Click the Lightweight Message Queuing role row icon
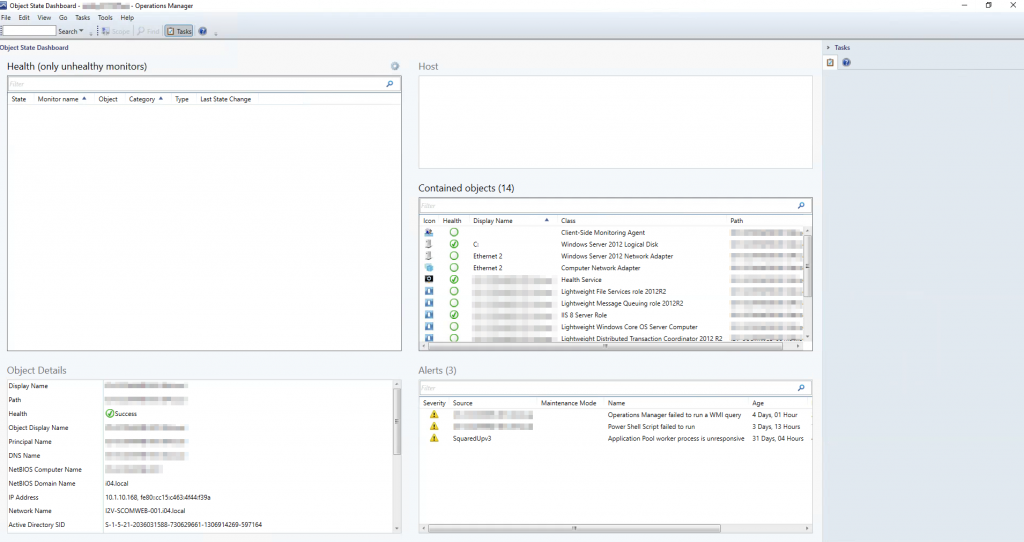This screenshot has height=542, width=1024. 429,303
